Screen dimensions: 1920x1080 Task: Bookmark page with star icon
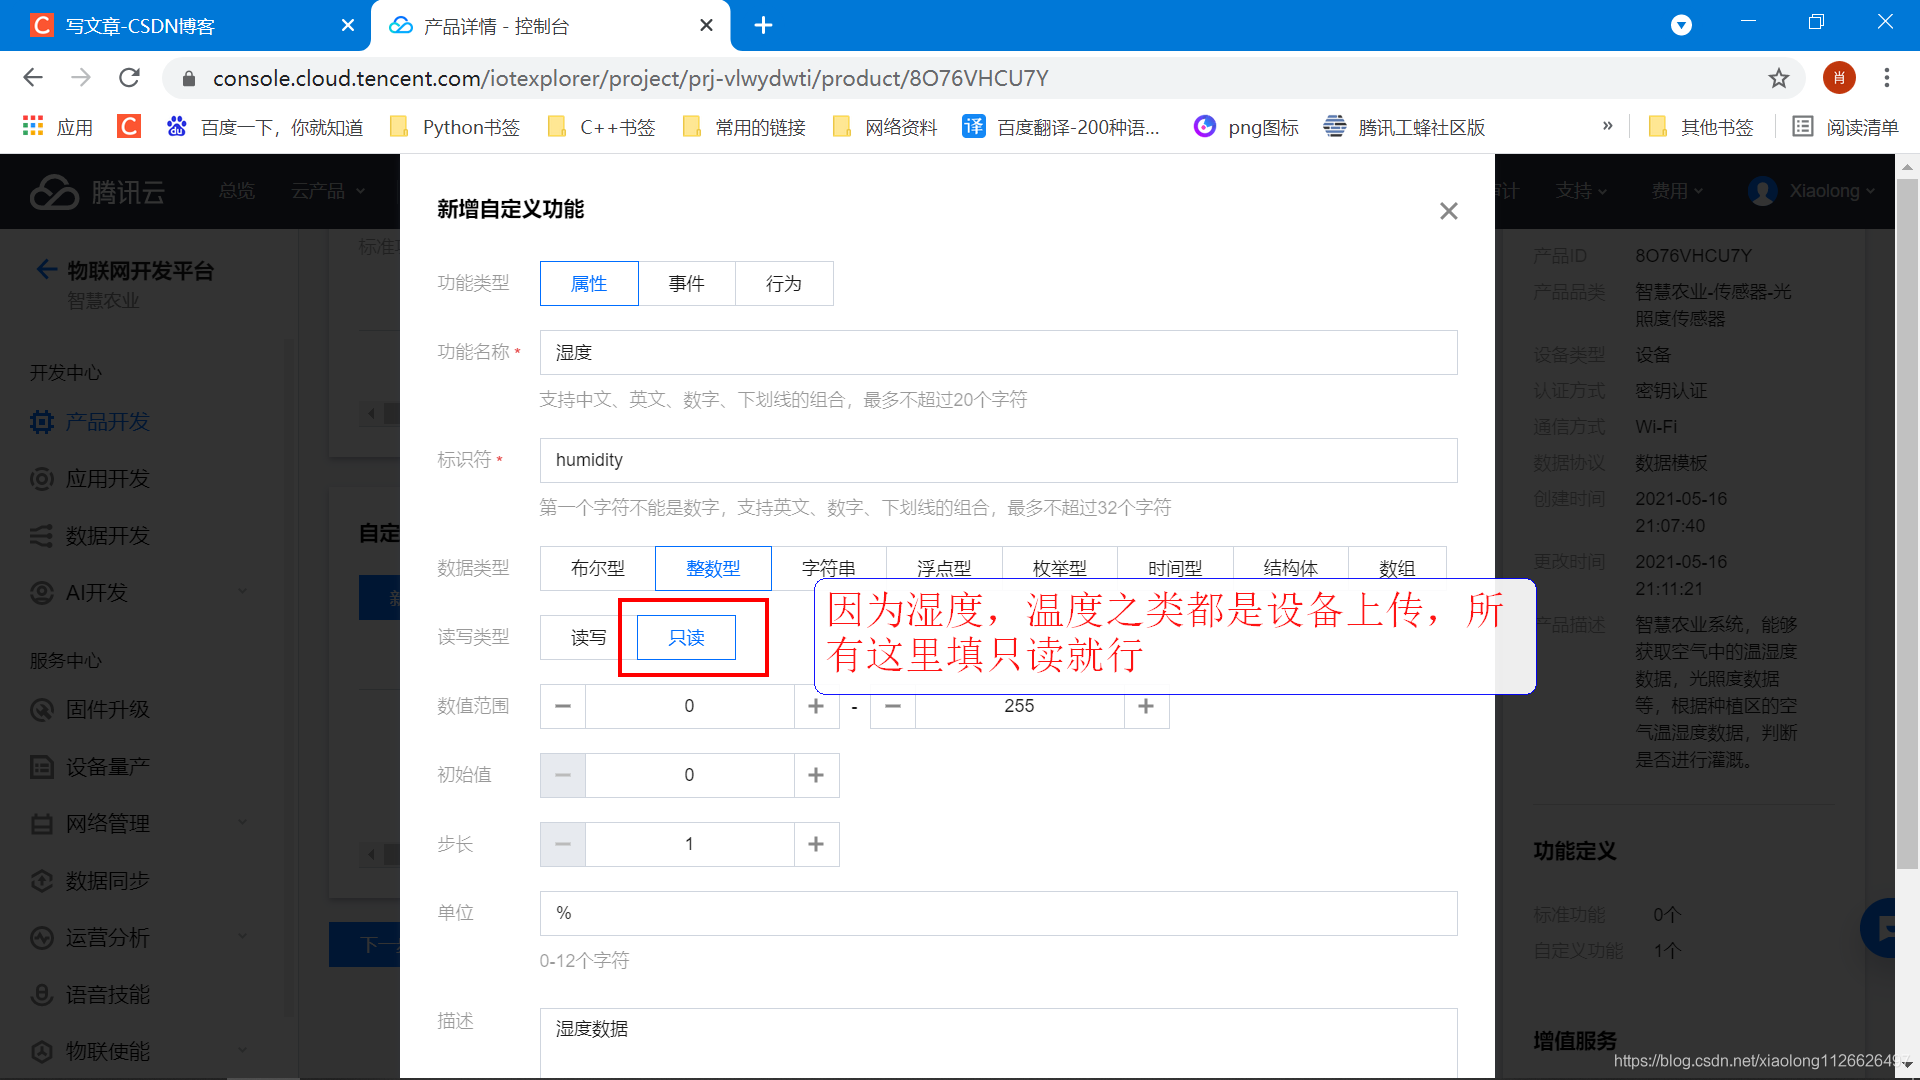point(1778,78)
